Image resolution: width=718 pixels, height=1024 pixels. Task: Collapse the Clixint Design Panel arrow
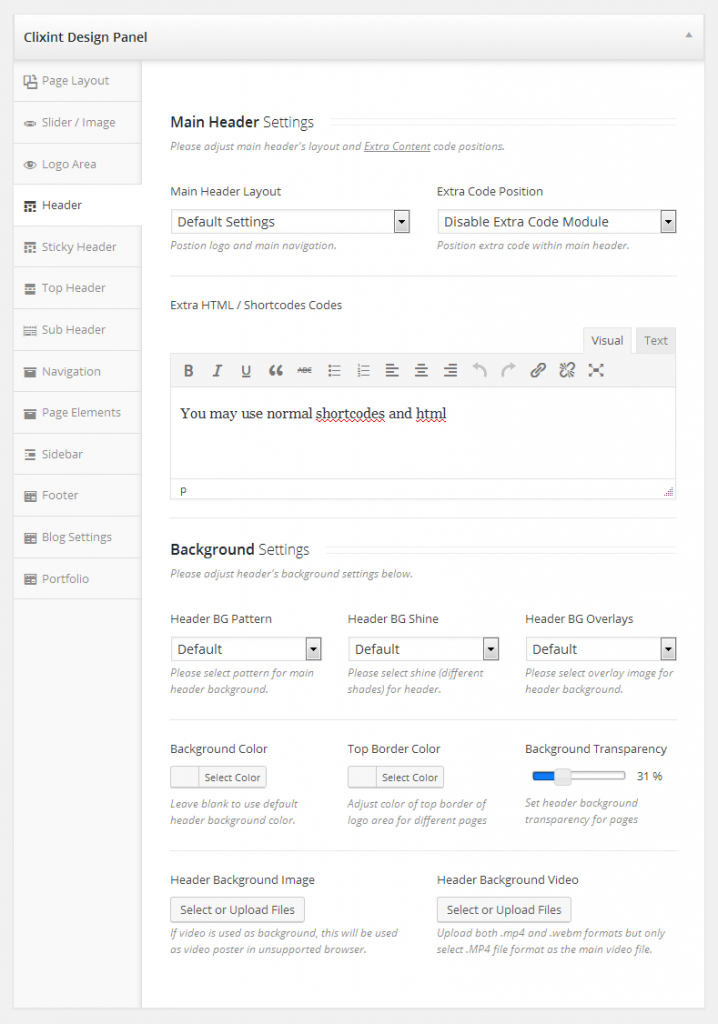click(688, 35)
